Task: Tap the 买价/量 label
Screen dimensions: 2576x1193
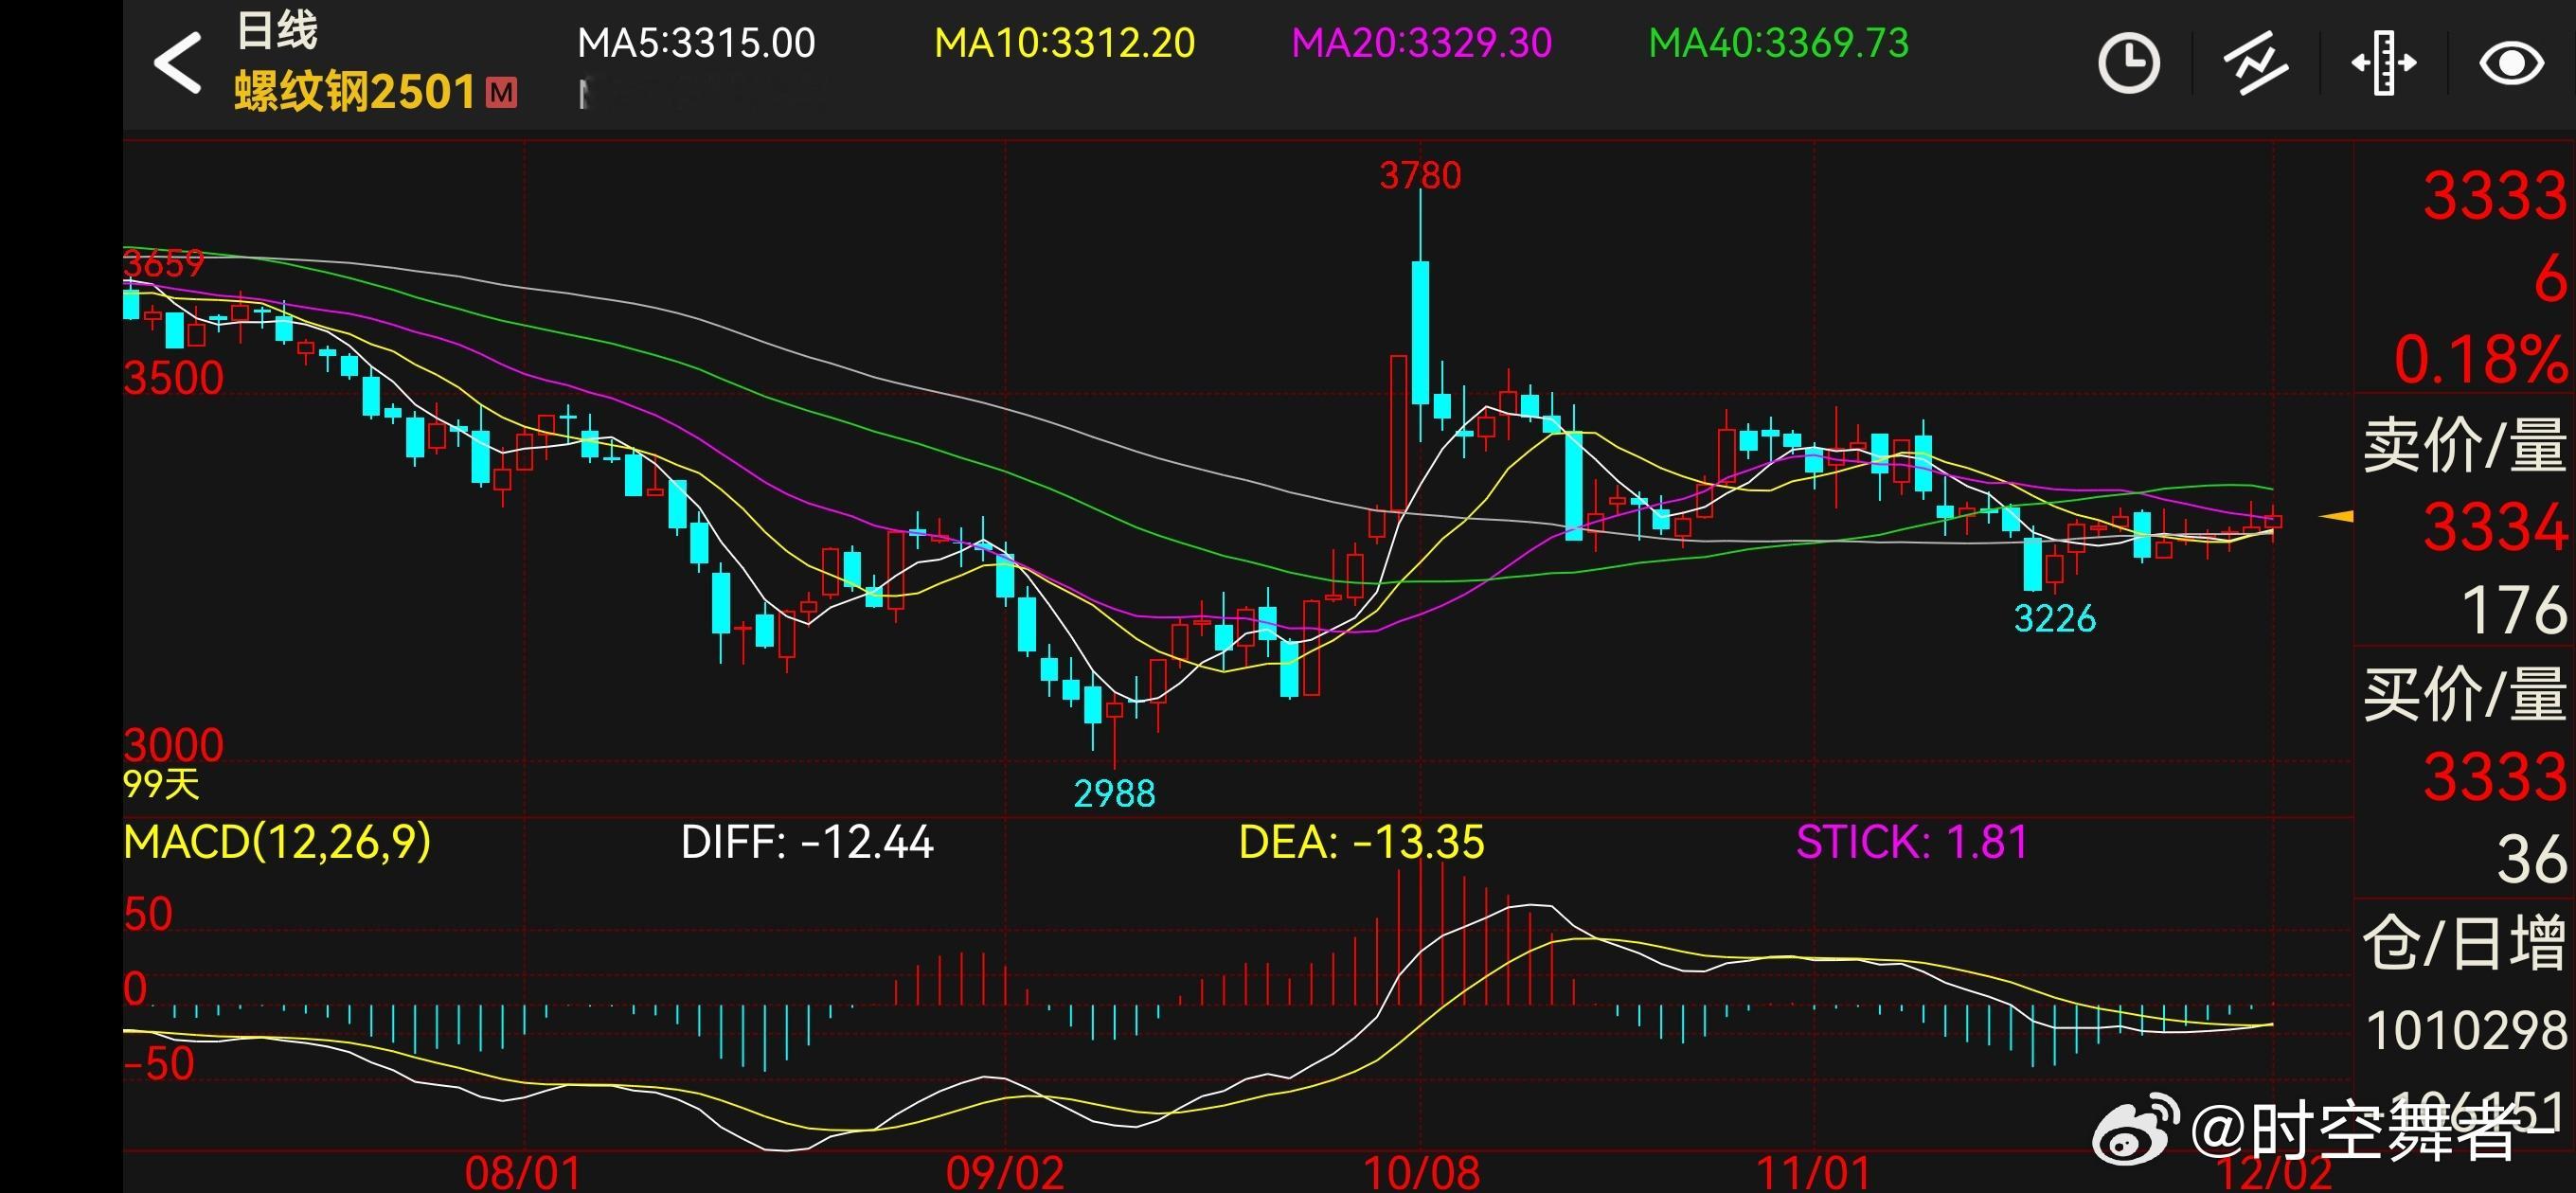Action: pos(2465,694)
